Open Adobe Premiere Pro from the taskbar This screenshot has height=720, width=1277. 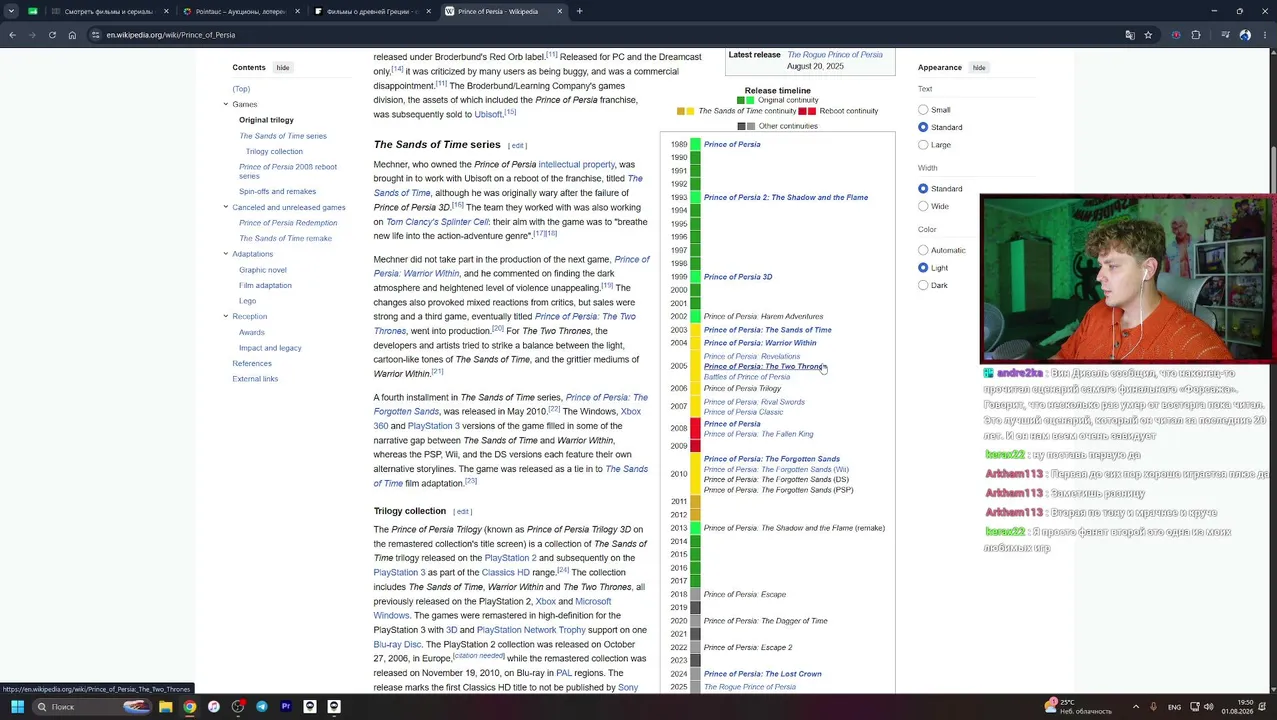click(x=286, y=706)
